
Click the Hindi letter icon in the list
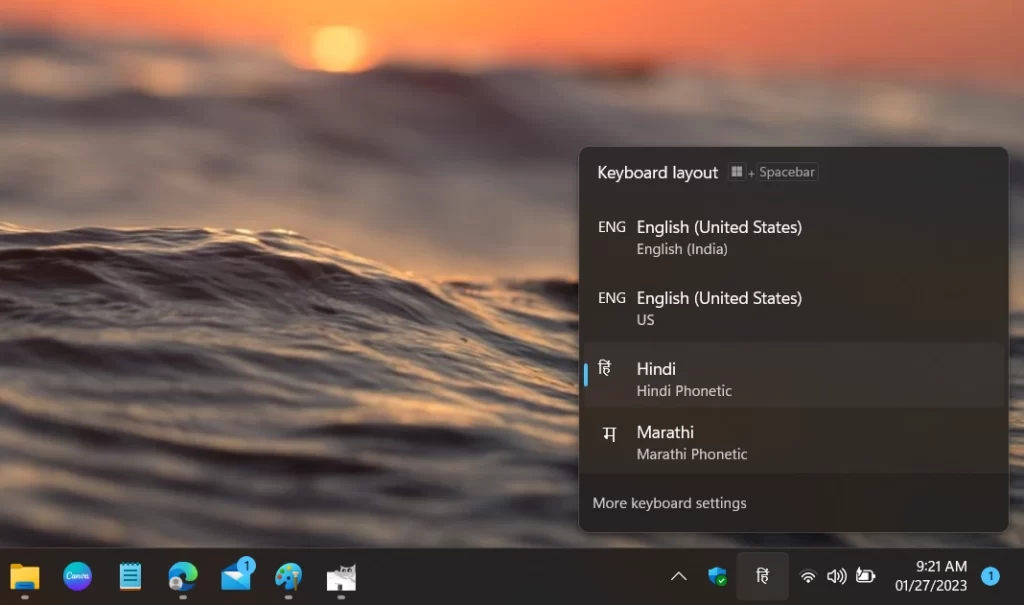click(605, 368)
